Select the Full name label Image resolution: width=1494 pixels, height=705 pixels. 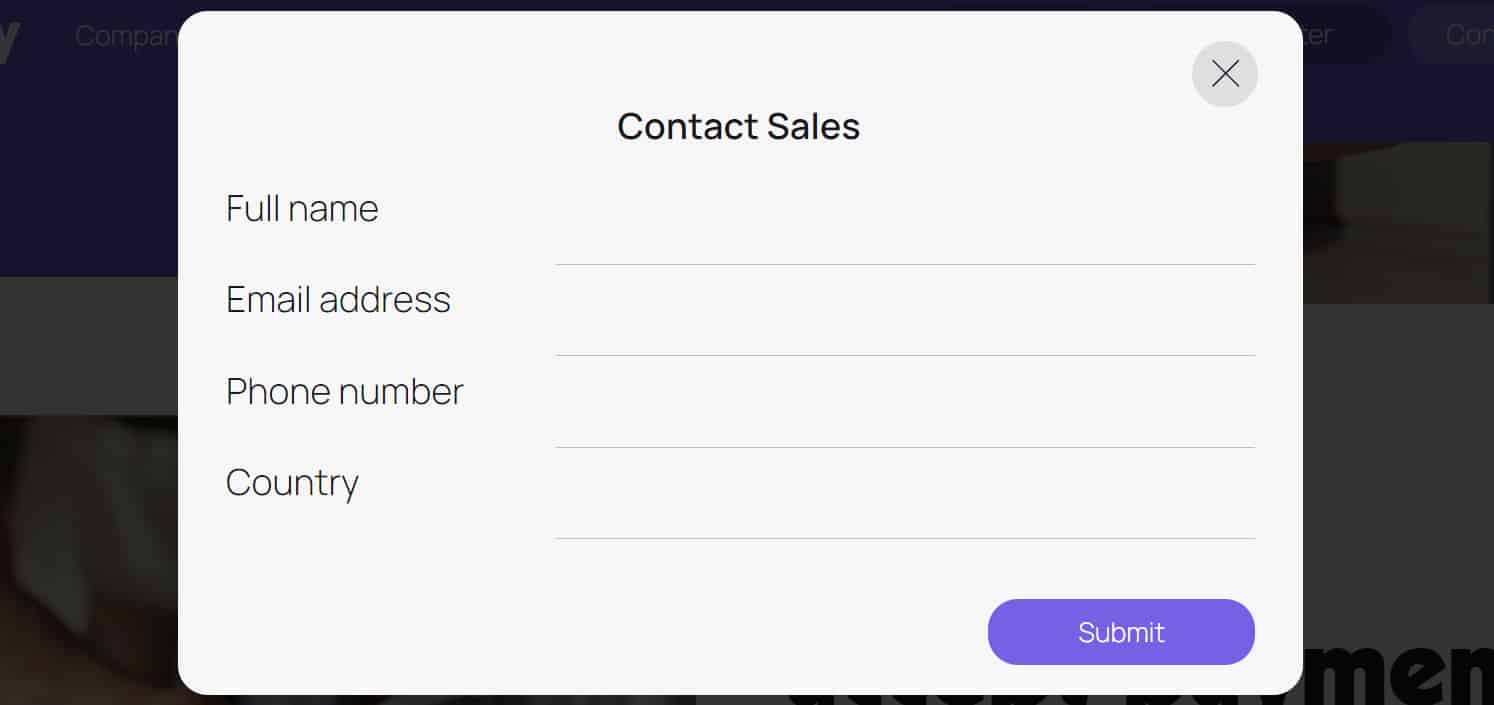coord(302,208)
